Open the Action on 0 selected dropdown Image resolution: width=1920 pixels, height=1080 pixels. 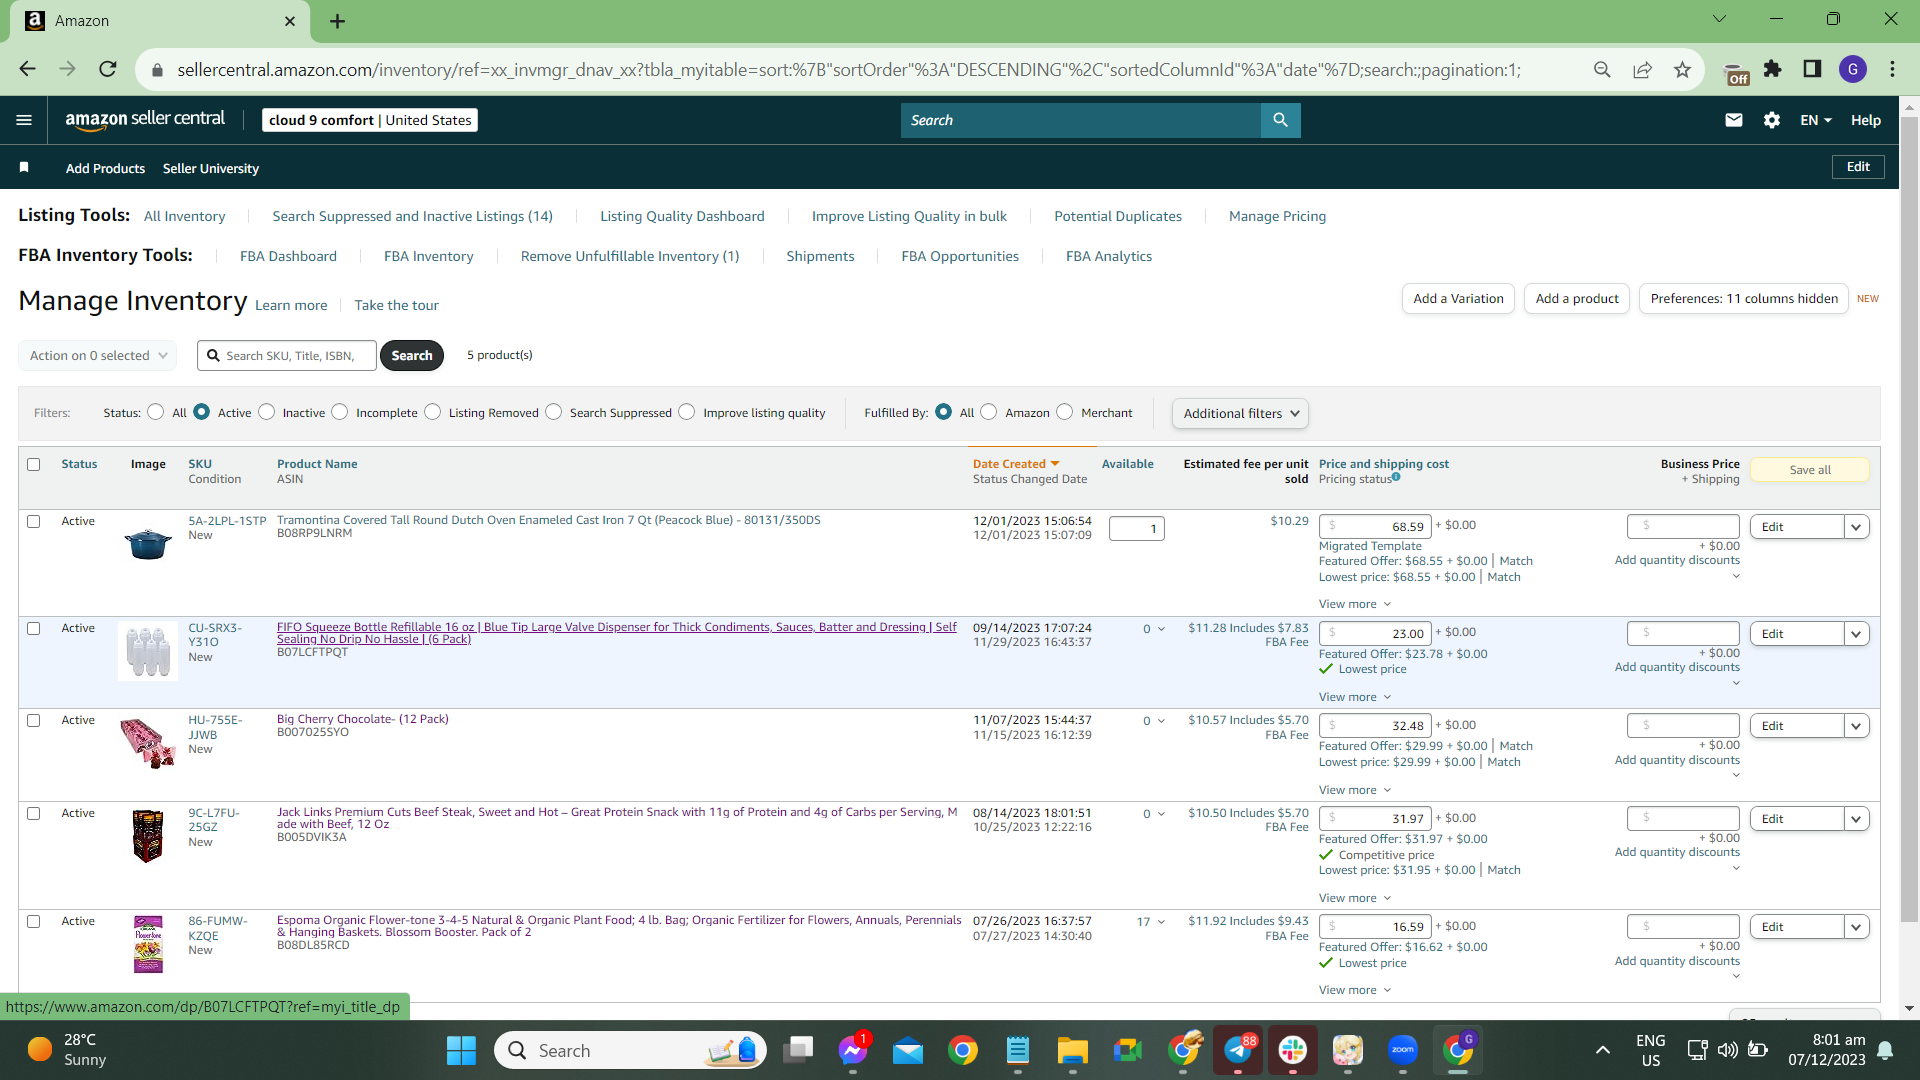tap(97, 355)
